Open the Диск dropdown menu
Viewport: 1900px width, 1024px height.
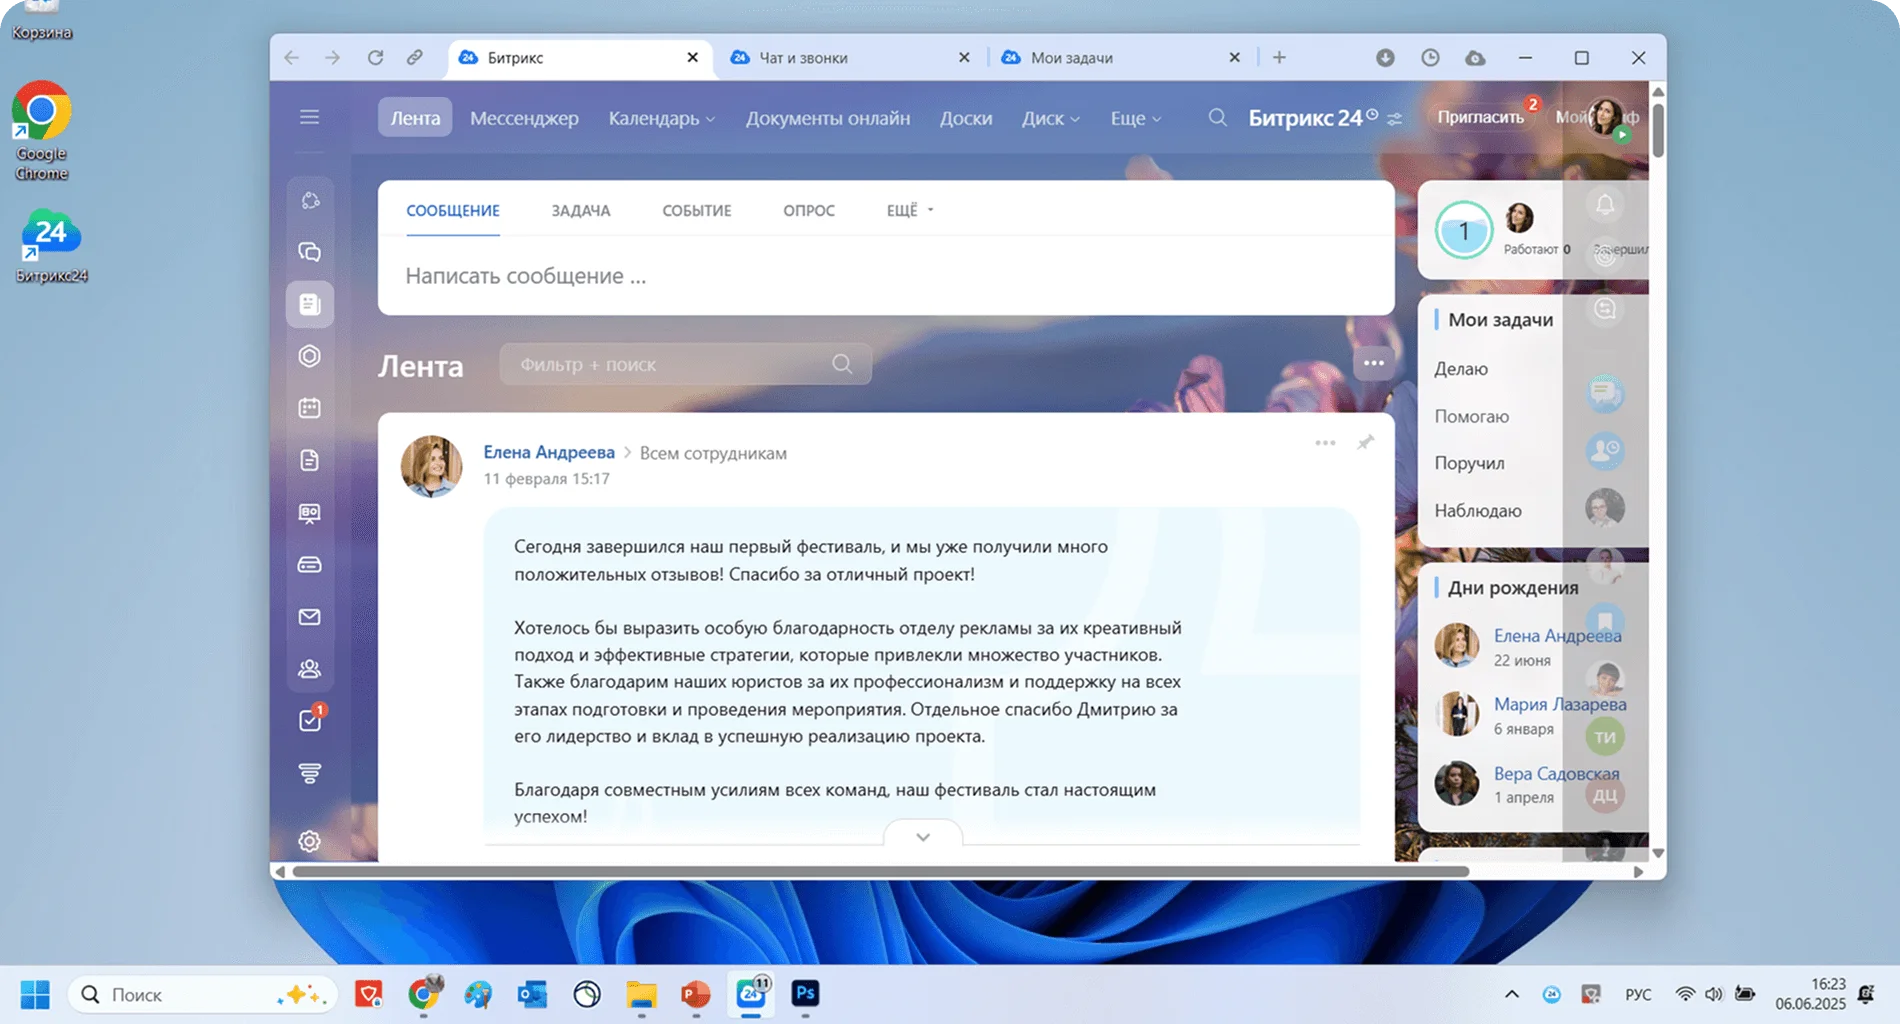[x=1050, y=118]
